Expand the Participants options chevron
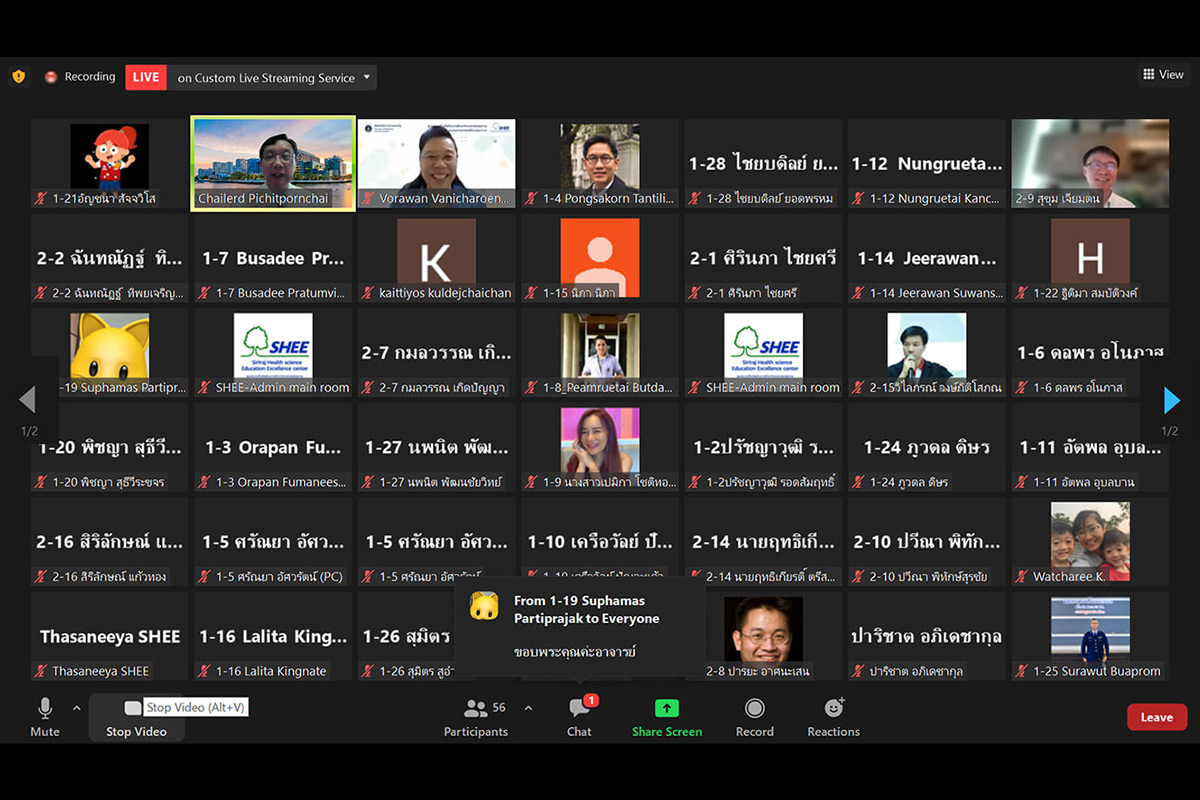This screenshot has height=800, width=1200. pos(528,708)
